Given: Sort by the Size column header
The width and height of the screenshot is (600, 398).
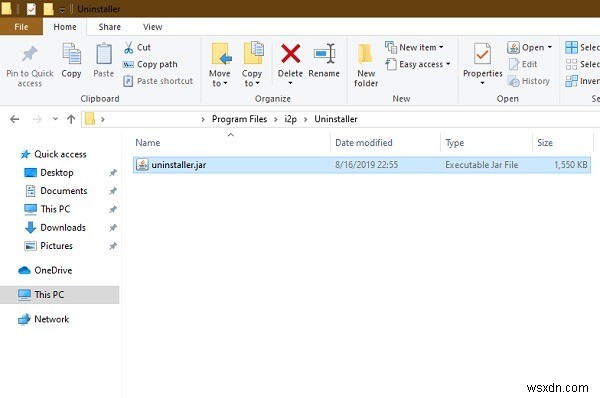Looking at the screenshot, I should [x=545, y=143].
